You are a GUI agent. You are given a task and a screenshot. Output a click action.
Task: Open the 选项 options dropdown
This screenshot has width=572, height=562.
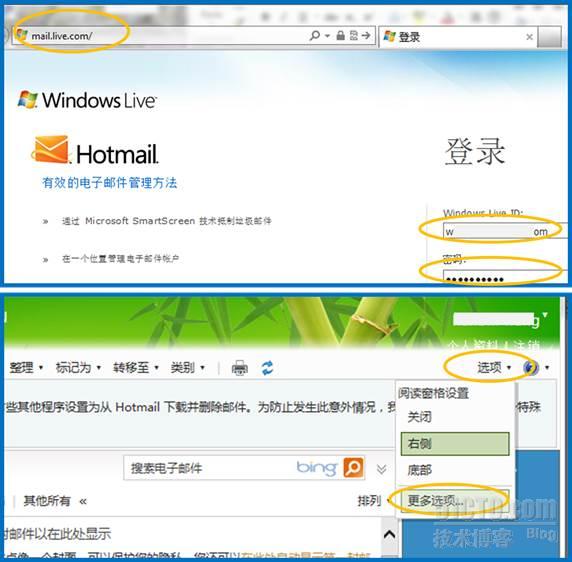(x=494, y=368)
